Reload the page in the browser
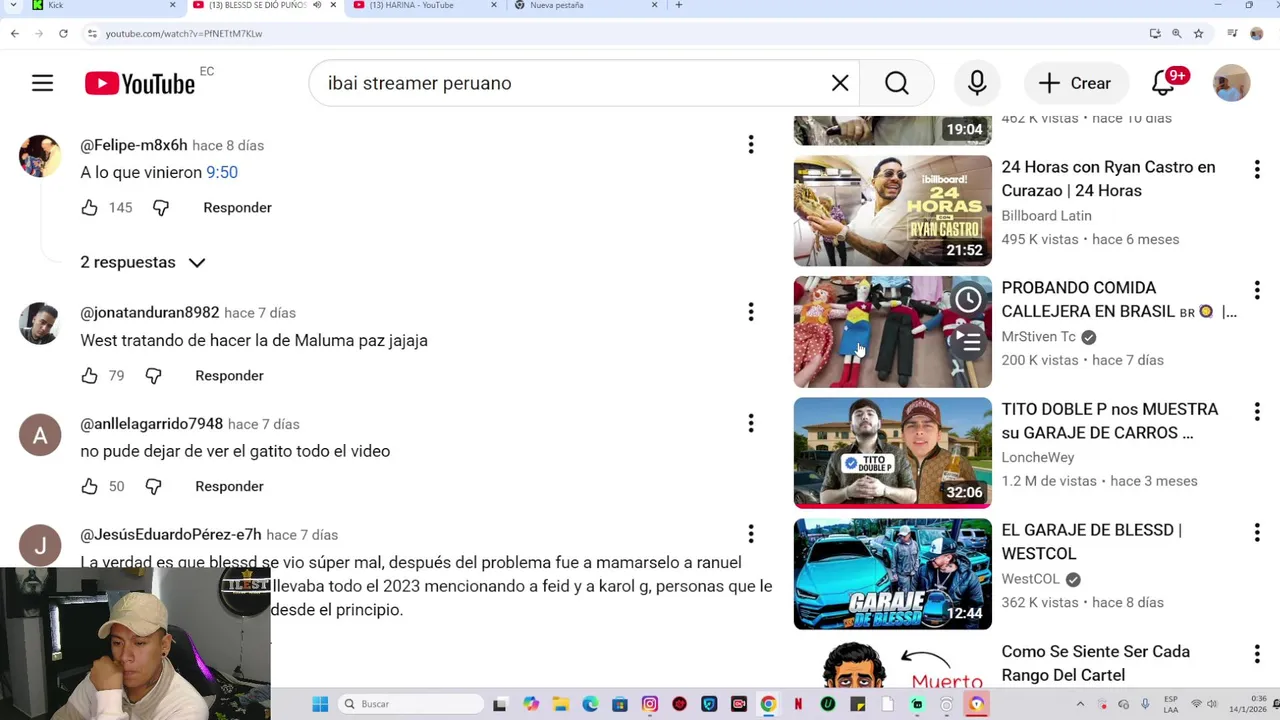Image resolution: width=1280 pixels, height=720 pixels. click(x=63, y=33)
